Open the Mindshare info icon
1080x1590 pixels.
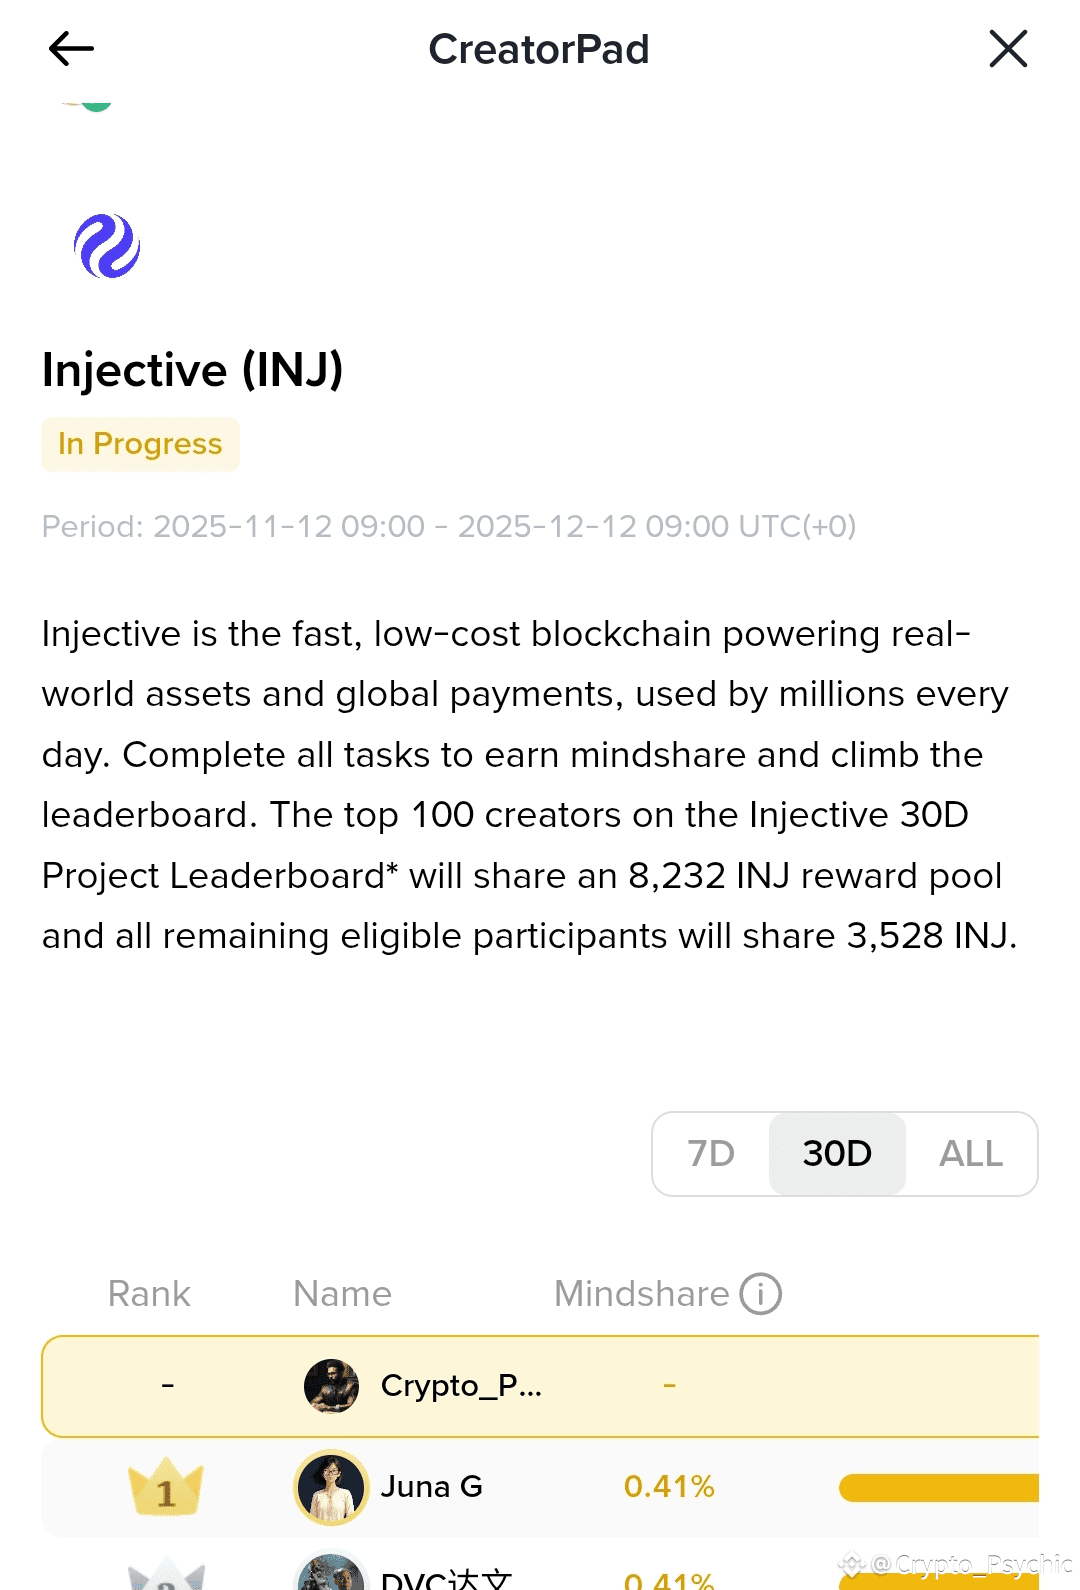click(760, 1294)
